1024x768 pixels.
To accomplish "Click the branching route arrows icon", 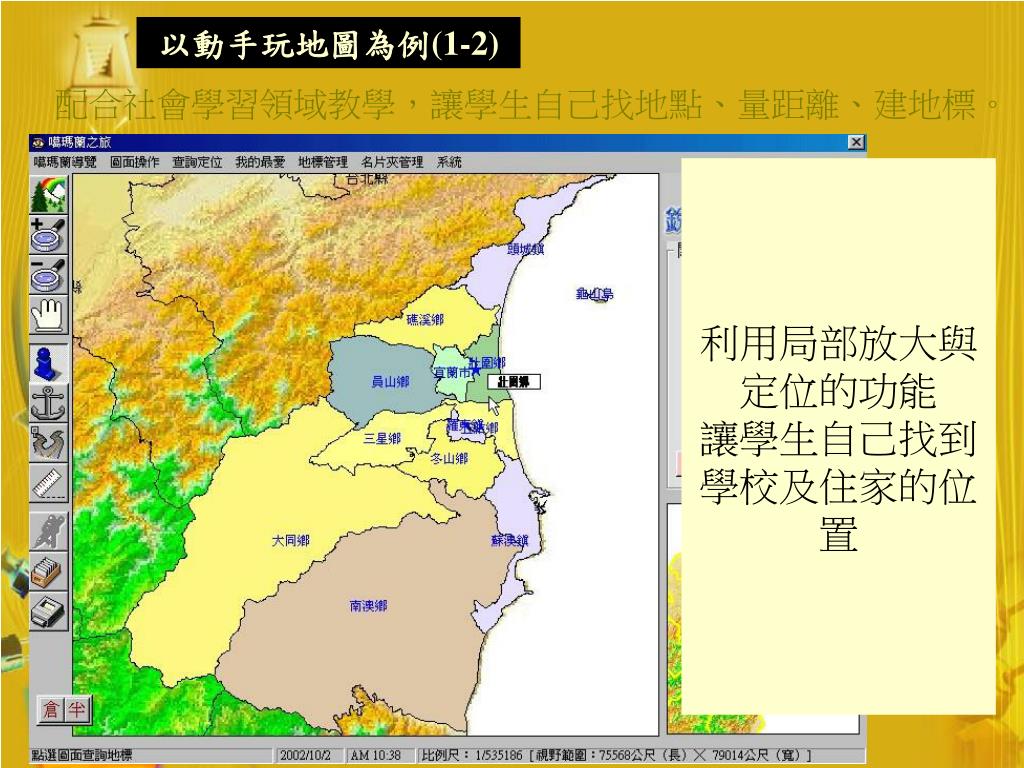I will tap(49, 444).
